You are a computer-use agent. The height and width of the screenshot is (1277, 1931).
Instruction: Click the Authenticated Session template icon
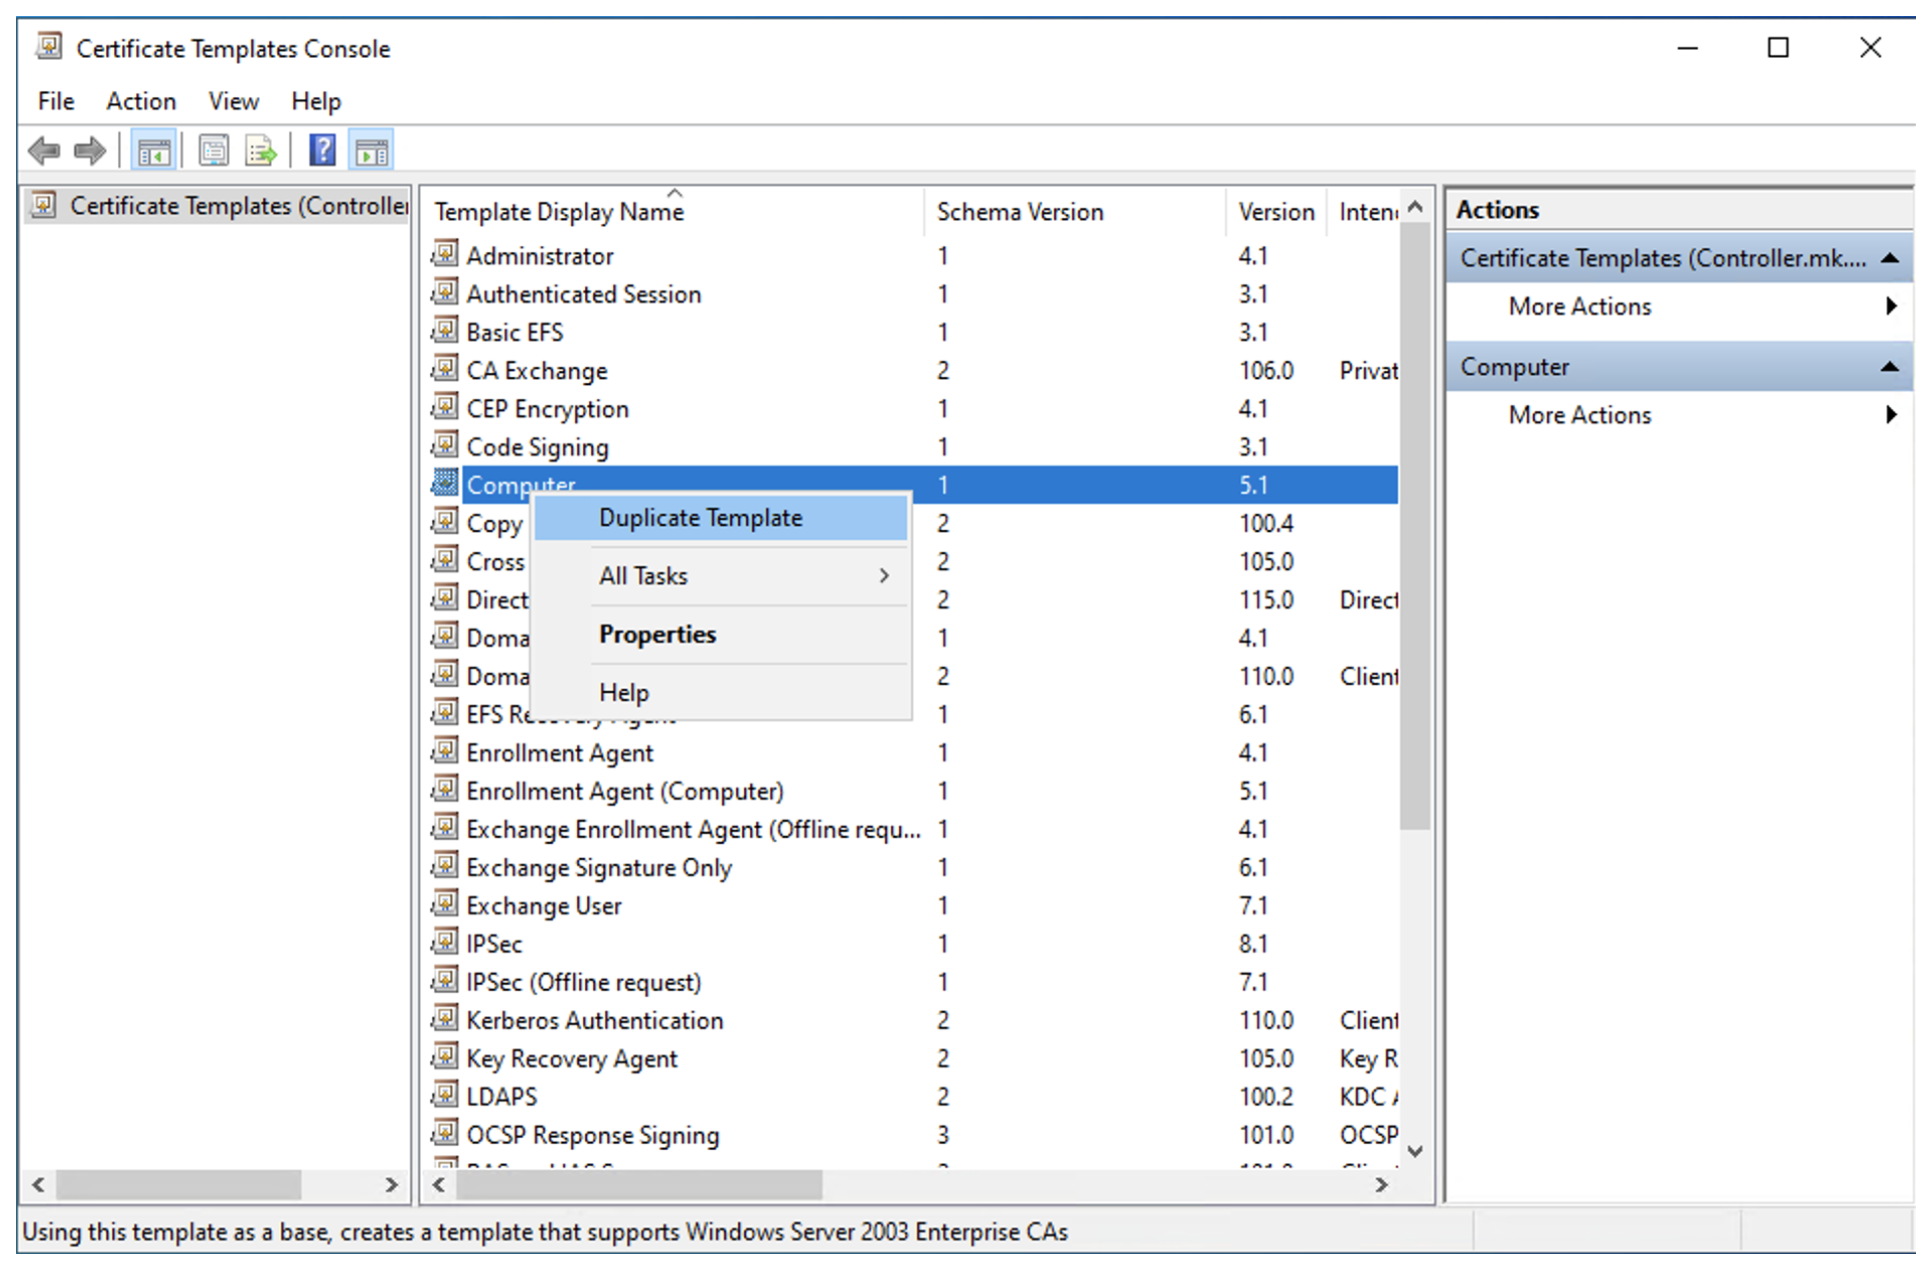(445, 292)
